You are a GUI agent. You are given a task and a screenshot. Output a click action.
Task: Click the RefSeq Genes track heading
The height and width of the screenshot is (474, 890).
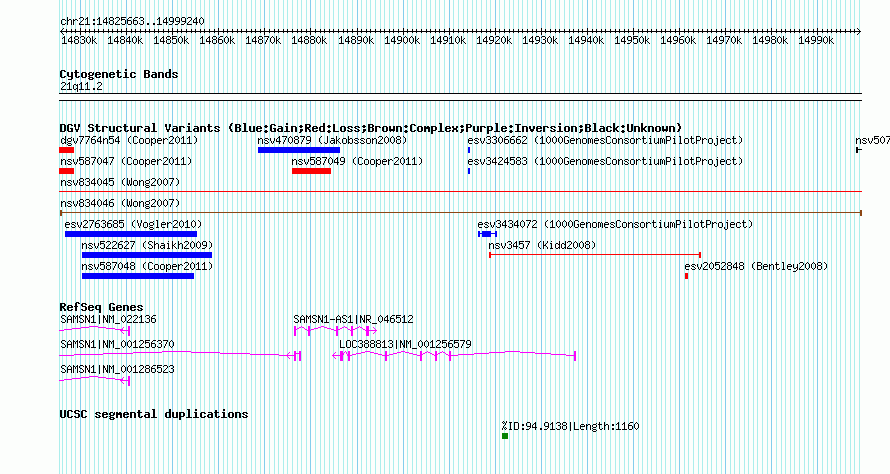[102, 307]
